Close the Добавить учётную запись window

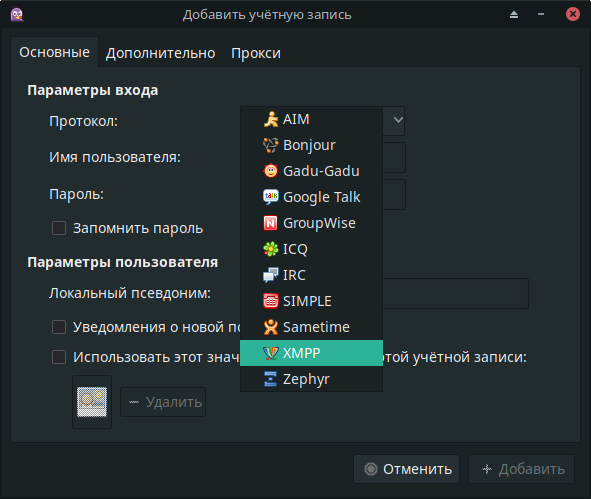coord(573,14)
